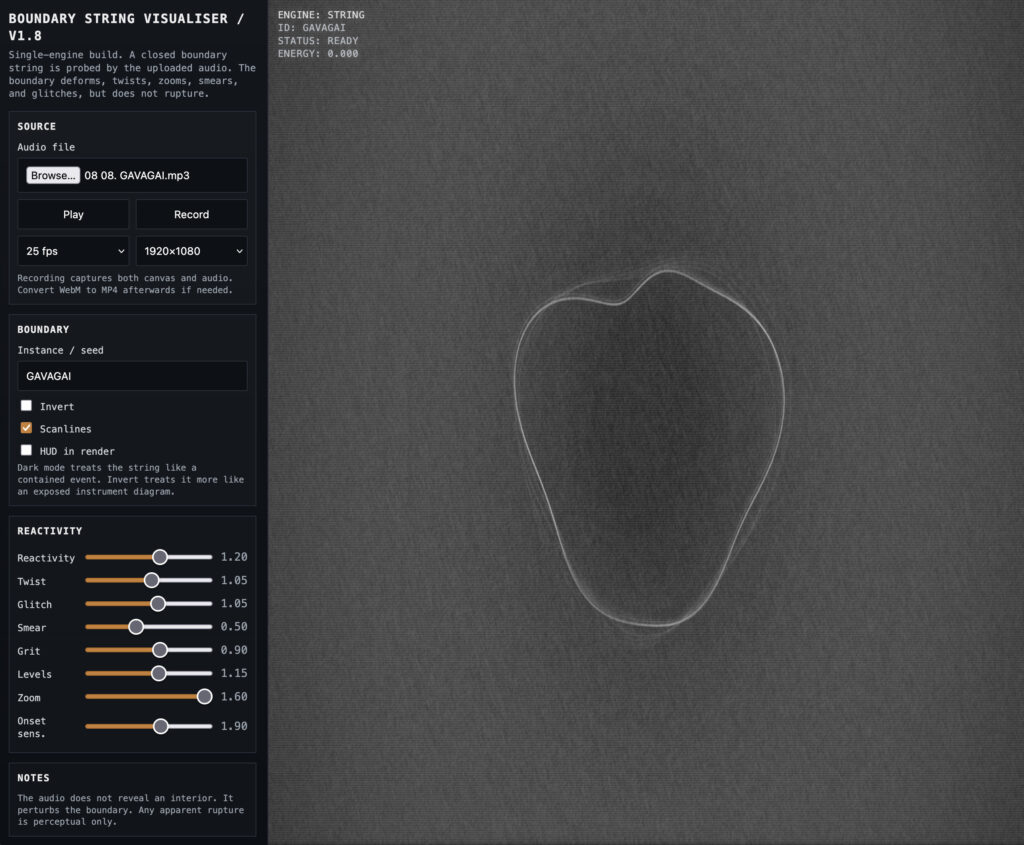Click the Browse... file button
This screenshot has height=845, width=1024.
pyautogui.click(x=53, y=175)
